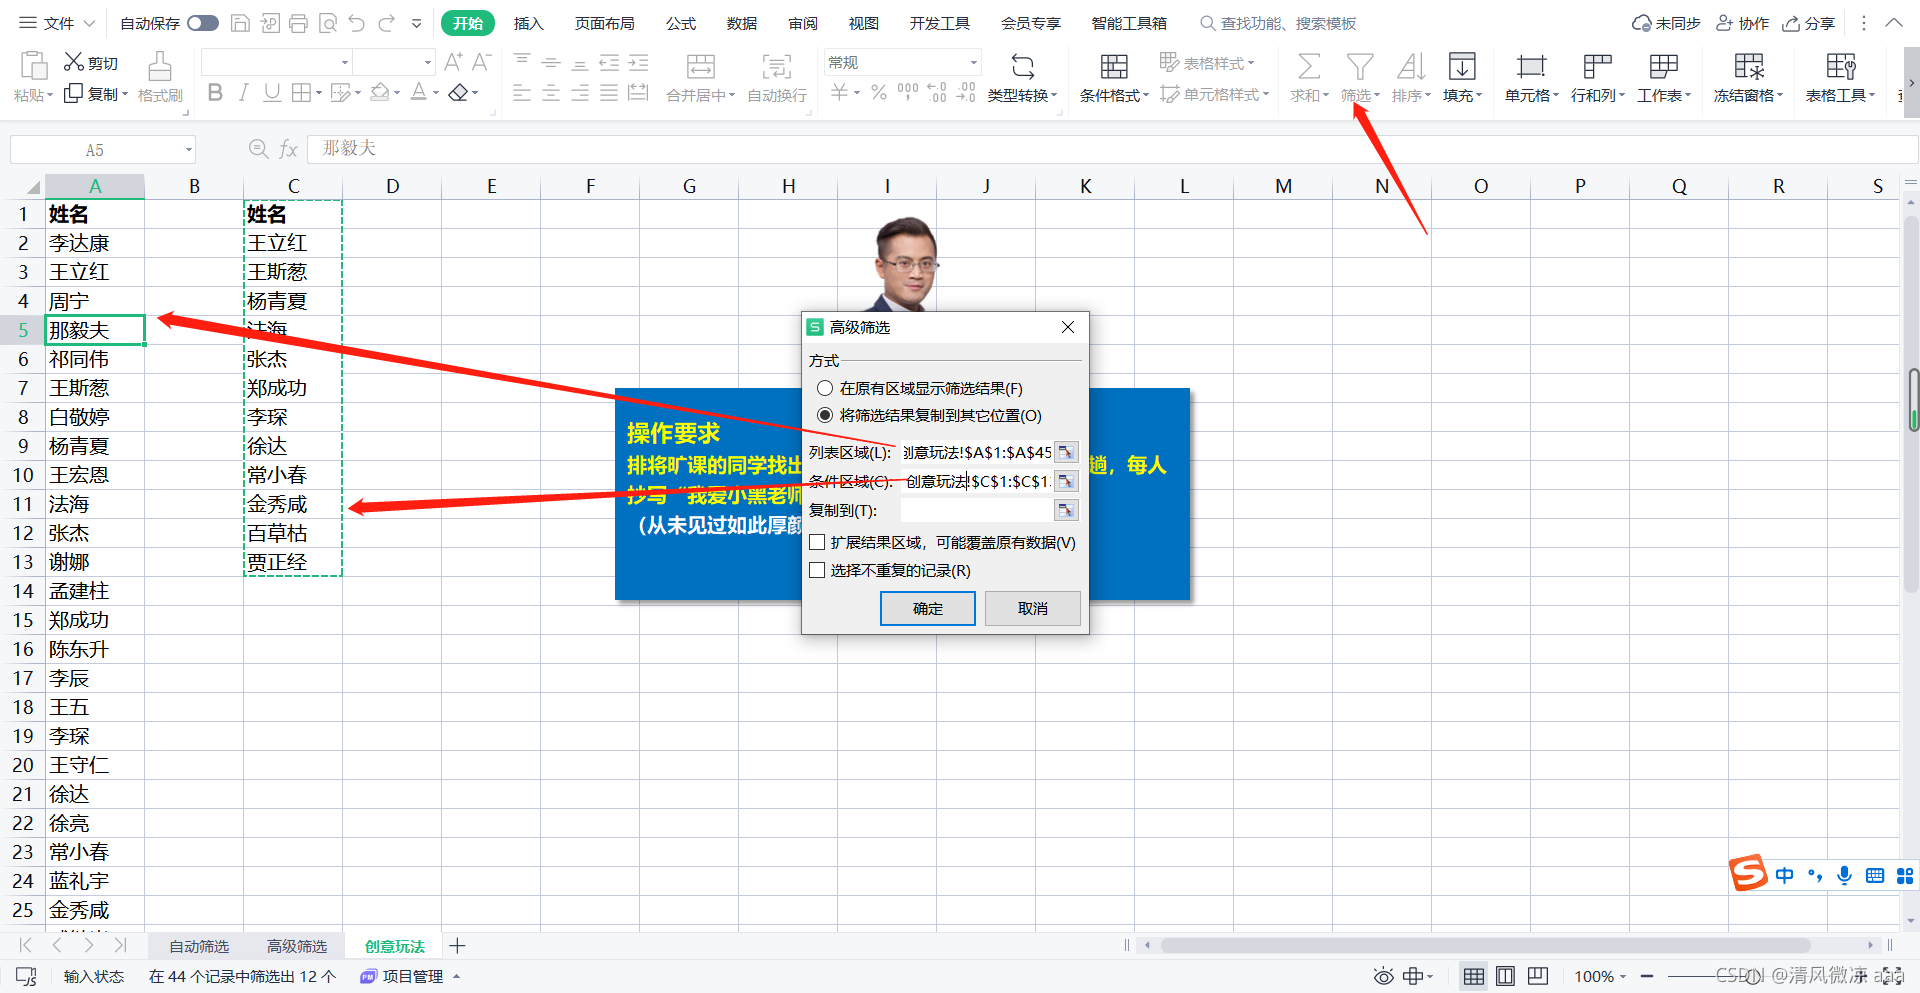Open the 页面布局 ribbon tab
Image resolution: width=1920 pixels, height=993 pixels.
[604, 23]
